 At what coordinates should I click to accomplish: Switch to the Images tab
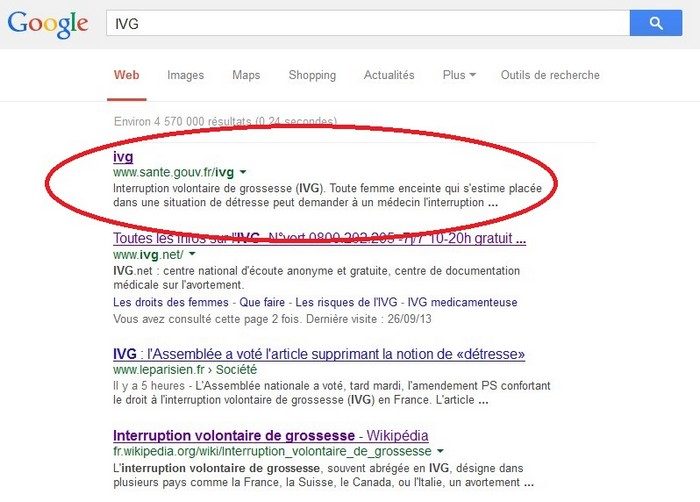(x=185, y=75)
